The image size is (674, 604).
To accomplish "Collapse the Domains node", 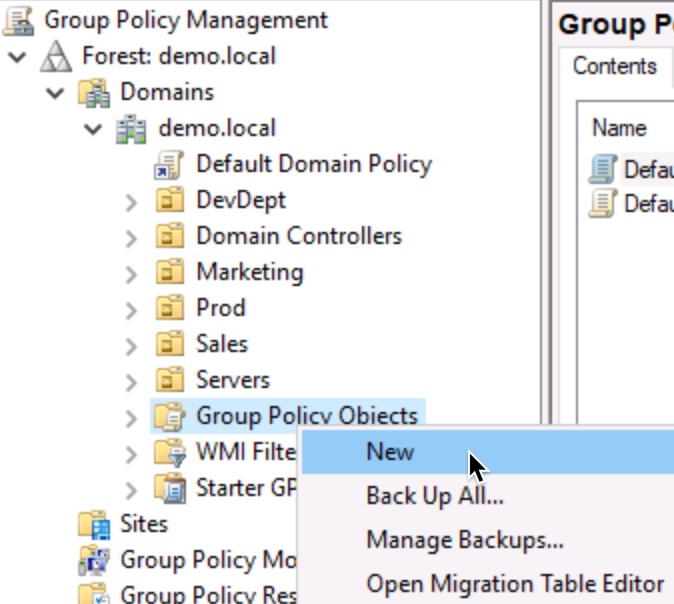I will click(x=55, y=92).
